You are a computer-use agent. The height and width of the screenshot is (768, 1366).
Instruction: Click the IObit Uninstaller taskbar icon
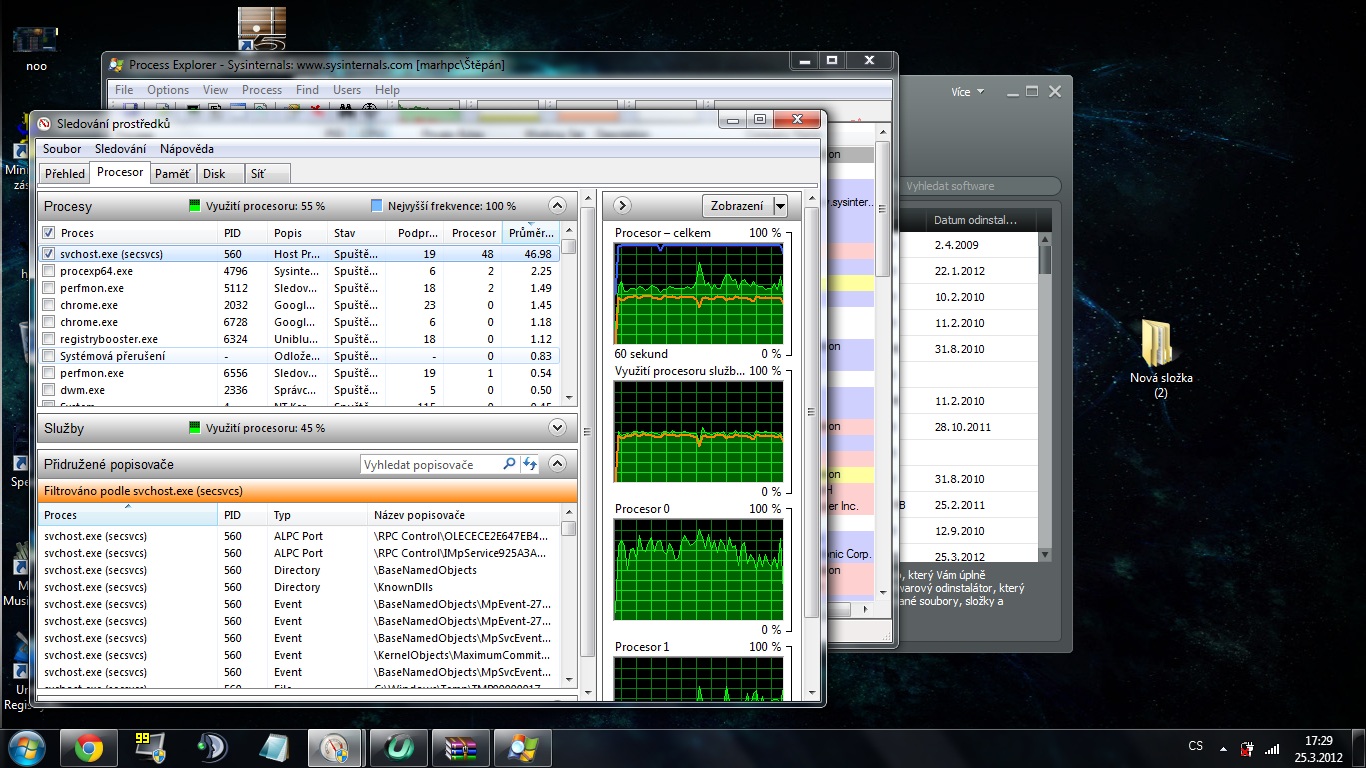(x=398, y=747)
